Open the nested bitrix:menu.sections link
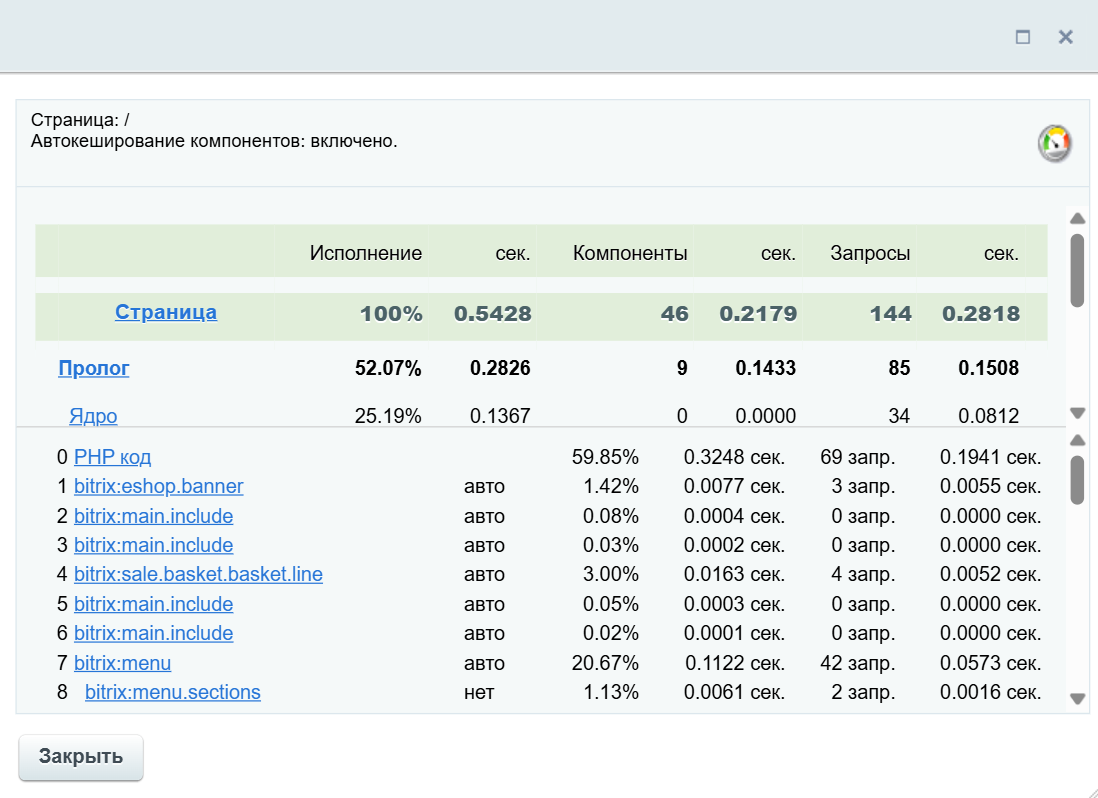 [x=172, y=692]
